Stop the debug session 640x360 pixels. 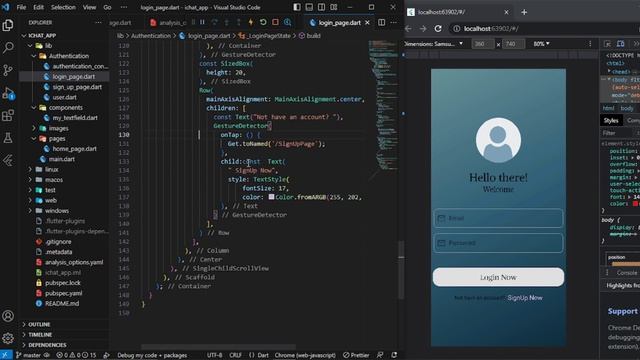tap(276, 22)
